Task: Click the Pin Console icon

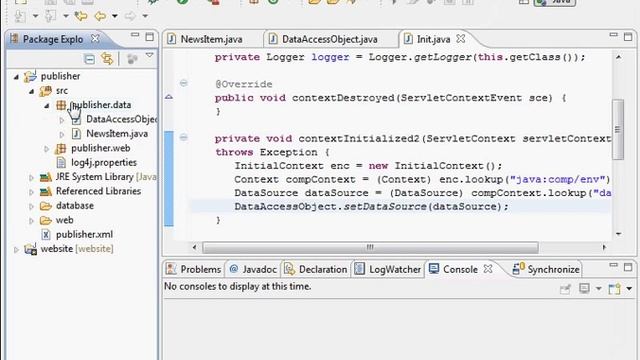Action: tap(565, 289)
